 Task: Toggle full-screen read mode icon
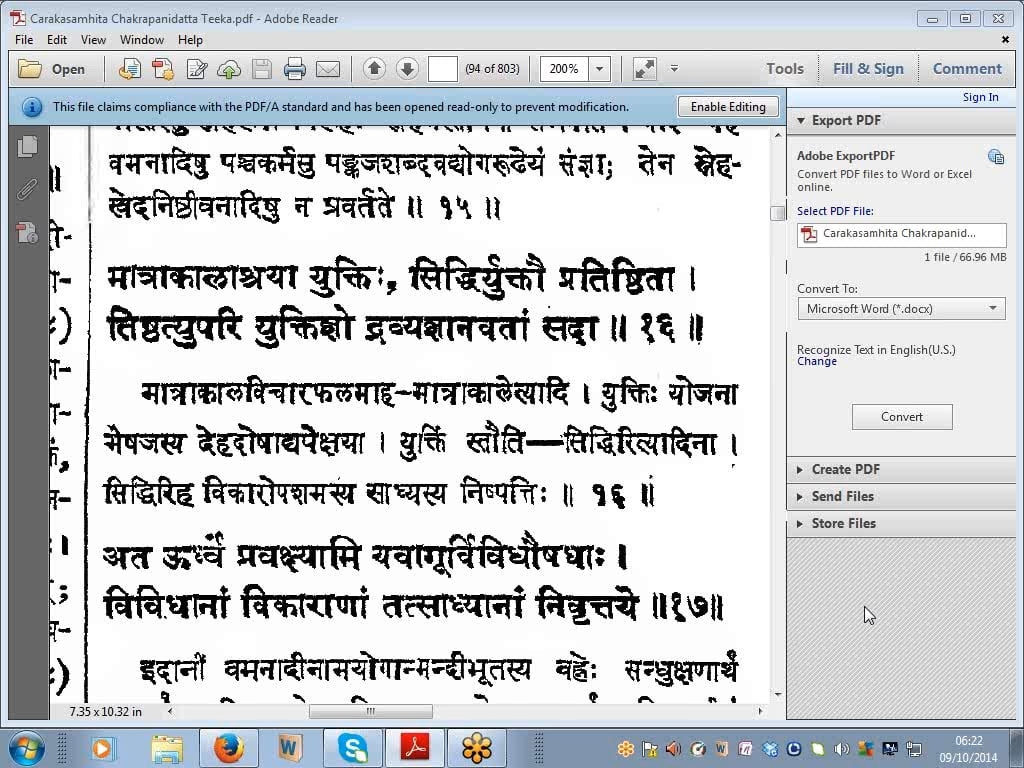click(645, 69)
